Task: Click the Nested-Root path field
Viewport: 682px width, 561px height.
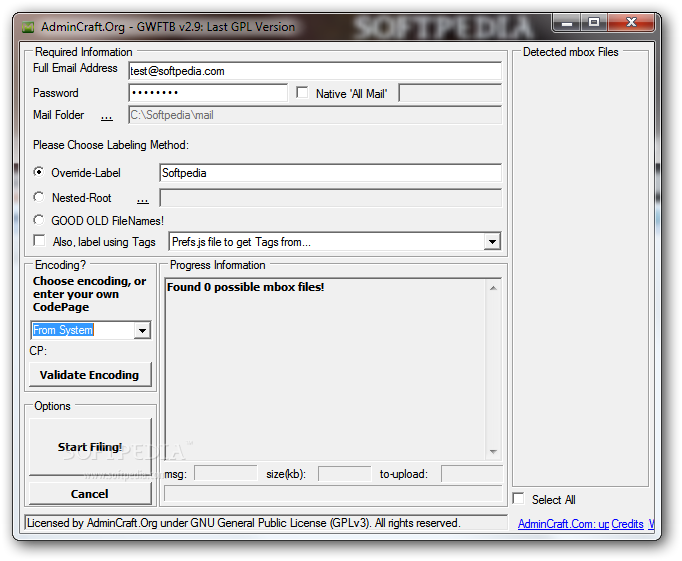Action: (x=330, y=198)
